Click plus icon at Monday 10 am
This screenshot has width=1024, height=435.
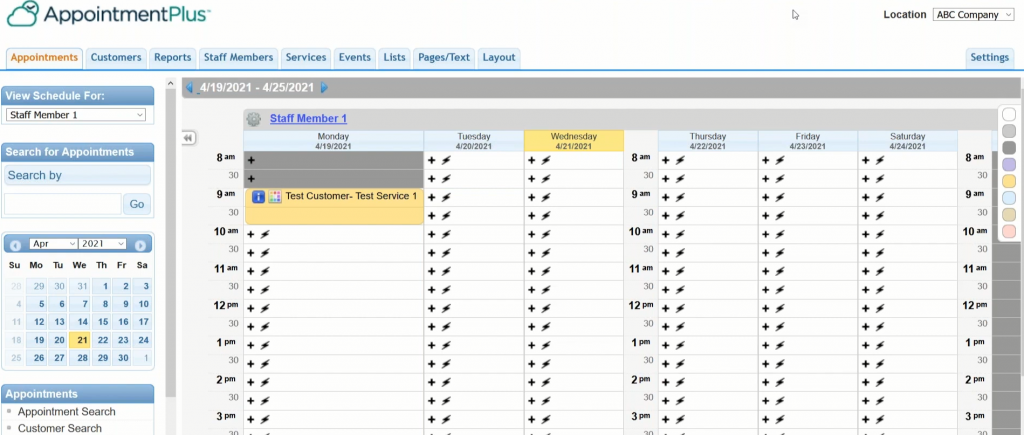[251, 234]
